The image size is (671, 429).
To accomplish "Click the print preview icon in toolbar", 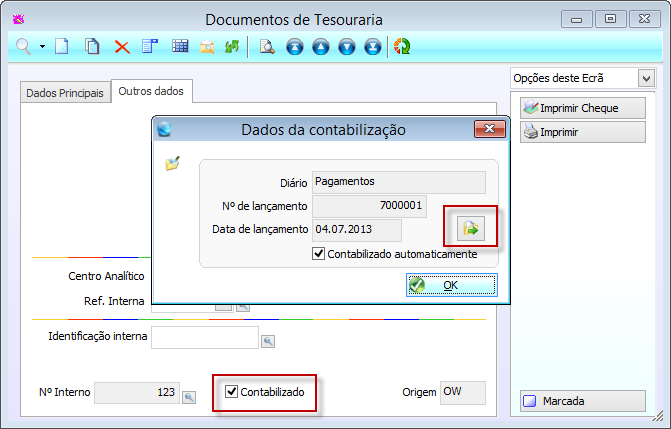I will (x=267, y=46).
